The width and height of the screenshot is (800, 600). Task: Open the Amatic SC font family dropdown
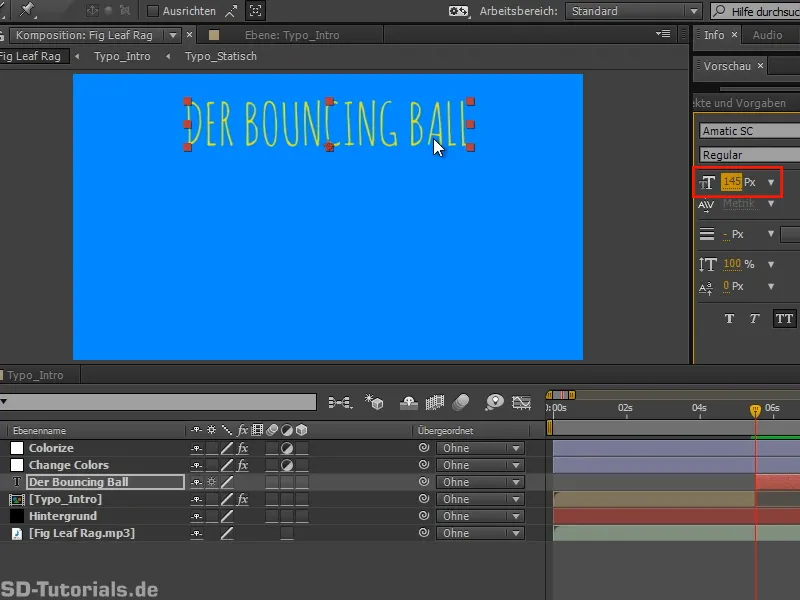tap(749, 131)
